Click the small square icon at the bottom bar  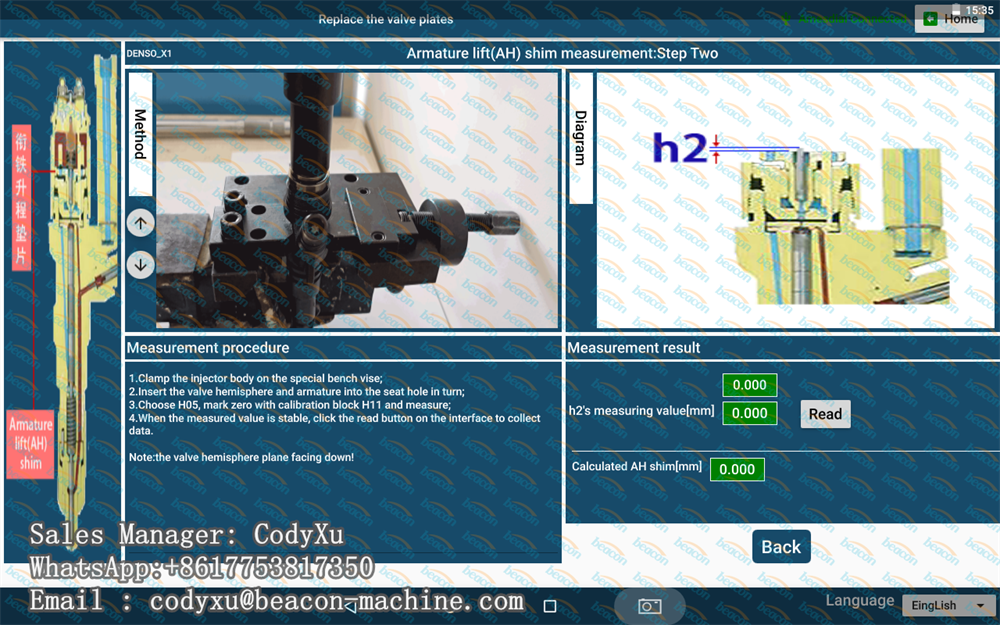(x=548, y=605)
